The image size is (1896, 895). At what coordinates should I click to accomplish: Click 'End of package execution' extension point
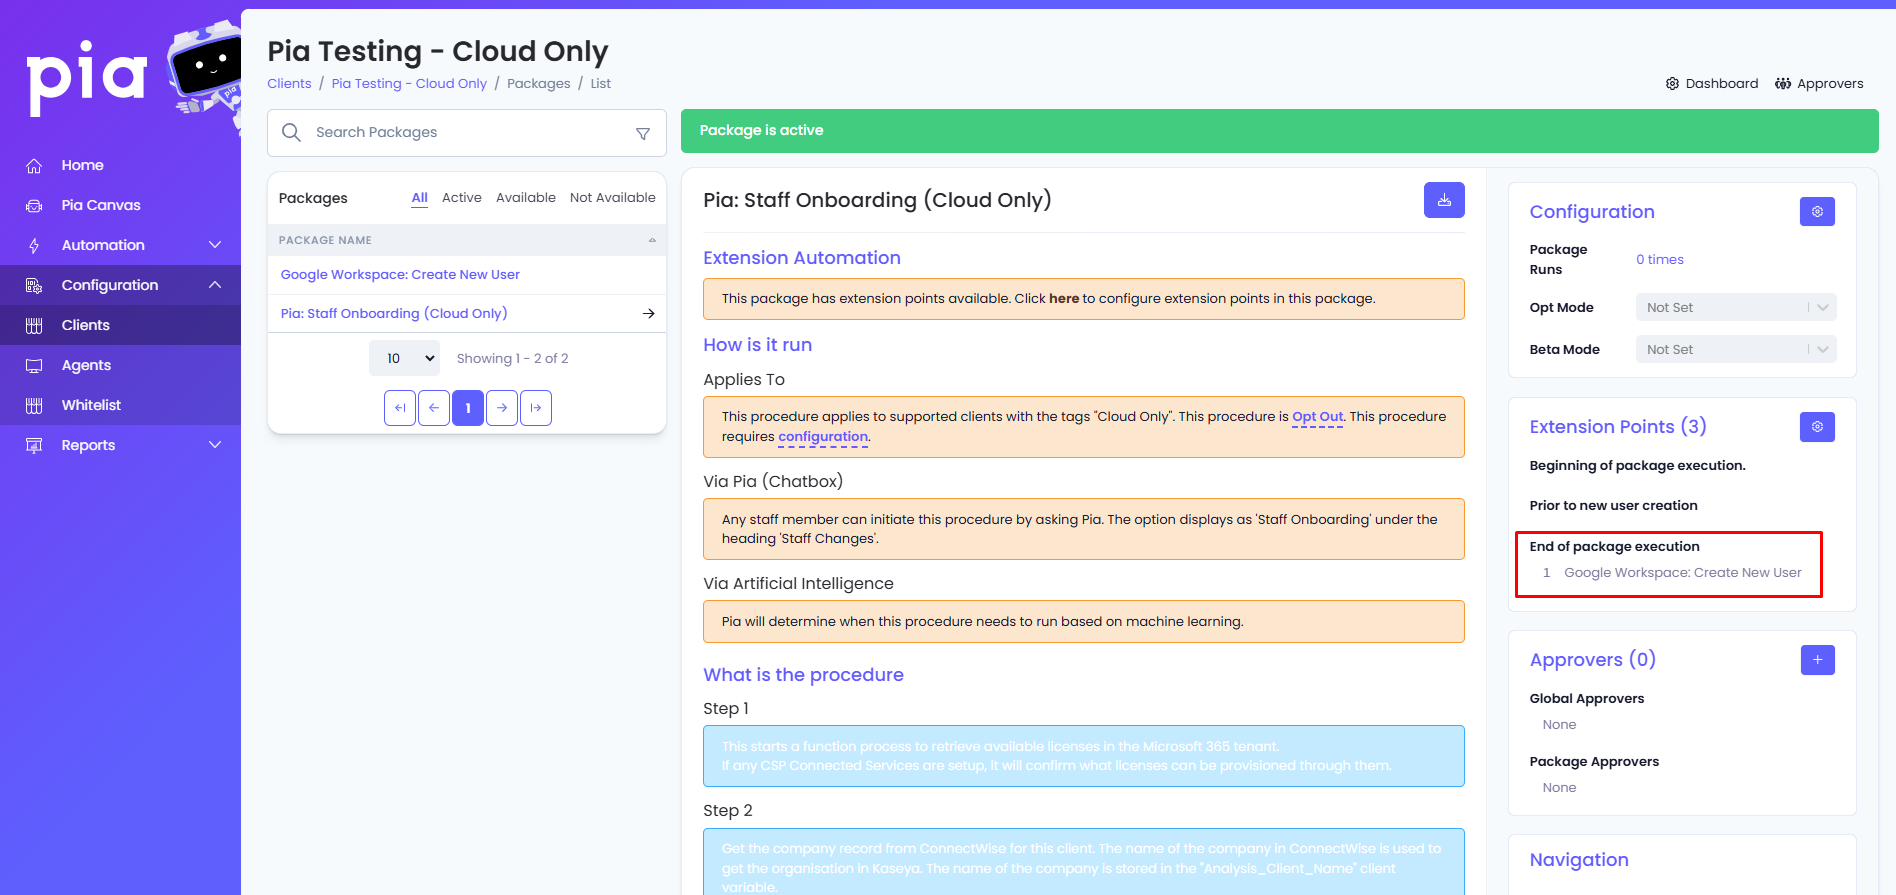point(1614,547)
